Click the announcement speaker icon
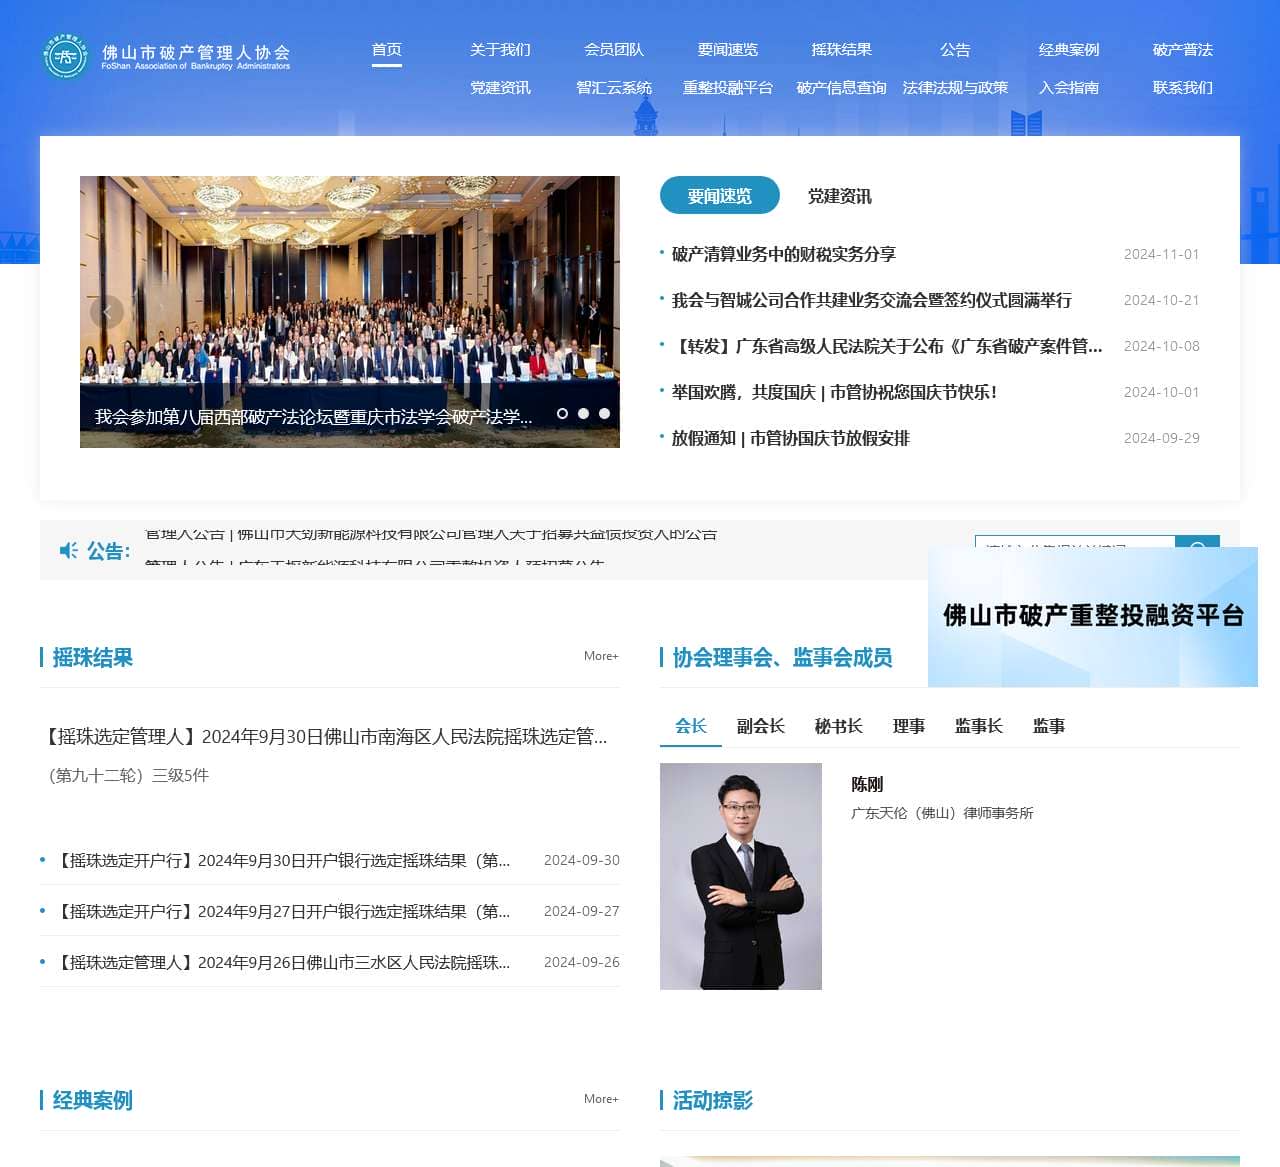This screenshot has height=1167, width=1280. (x=69, y=551)
